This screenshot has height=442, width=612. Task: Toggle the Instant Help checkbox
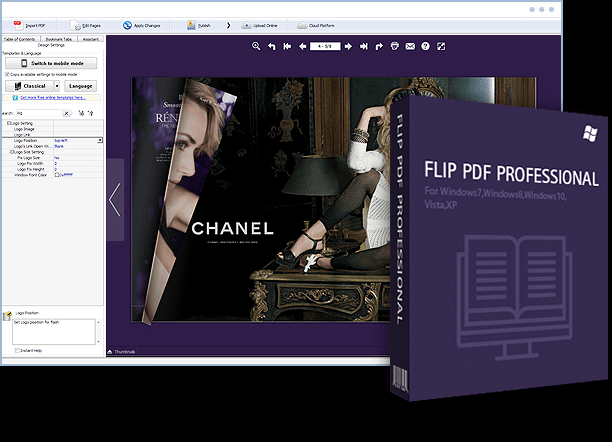17,351
